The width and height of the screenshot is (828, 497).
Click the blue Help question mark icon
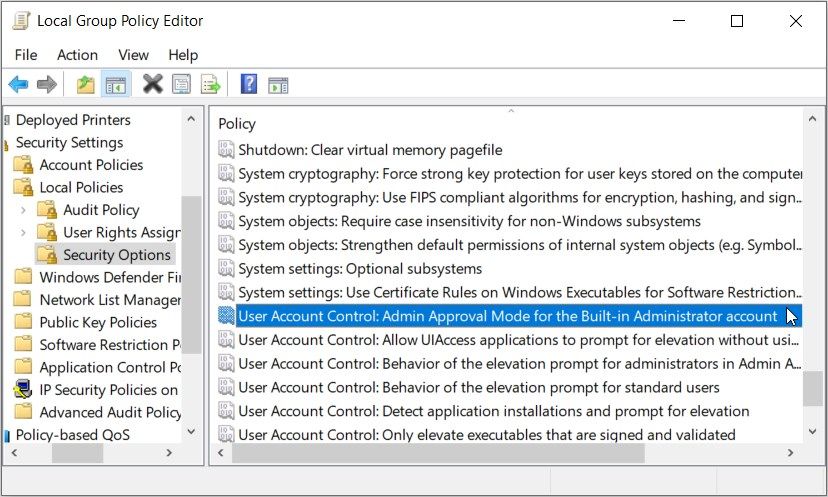coord(249,84)
